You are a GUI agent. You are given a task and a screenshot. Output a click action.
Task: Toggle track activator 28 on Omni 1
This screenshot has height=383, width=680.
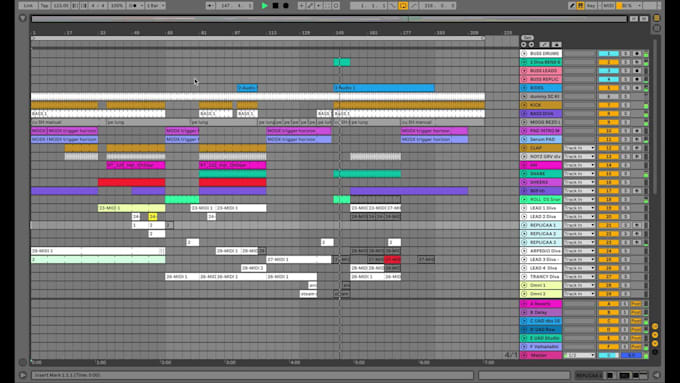(x=608, y=285)
